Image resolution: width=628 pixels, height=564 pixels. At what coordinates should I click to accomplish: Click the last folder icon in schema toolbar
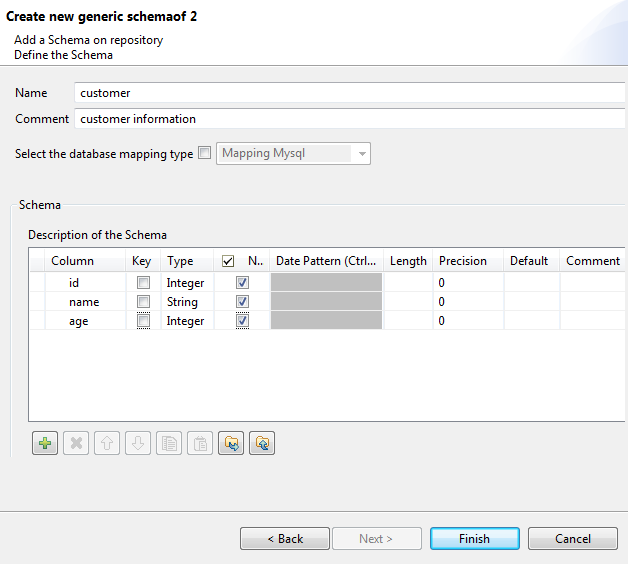(x=262, y=443)
